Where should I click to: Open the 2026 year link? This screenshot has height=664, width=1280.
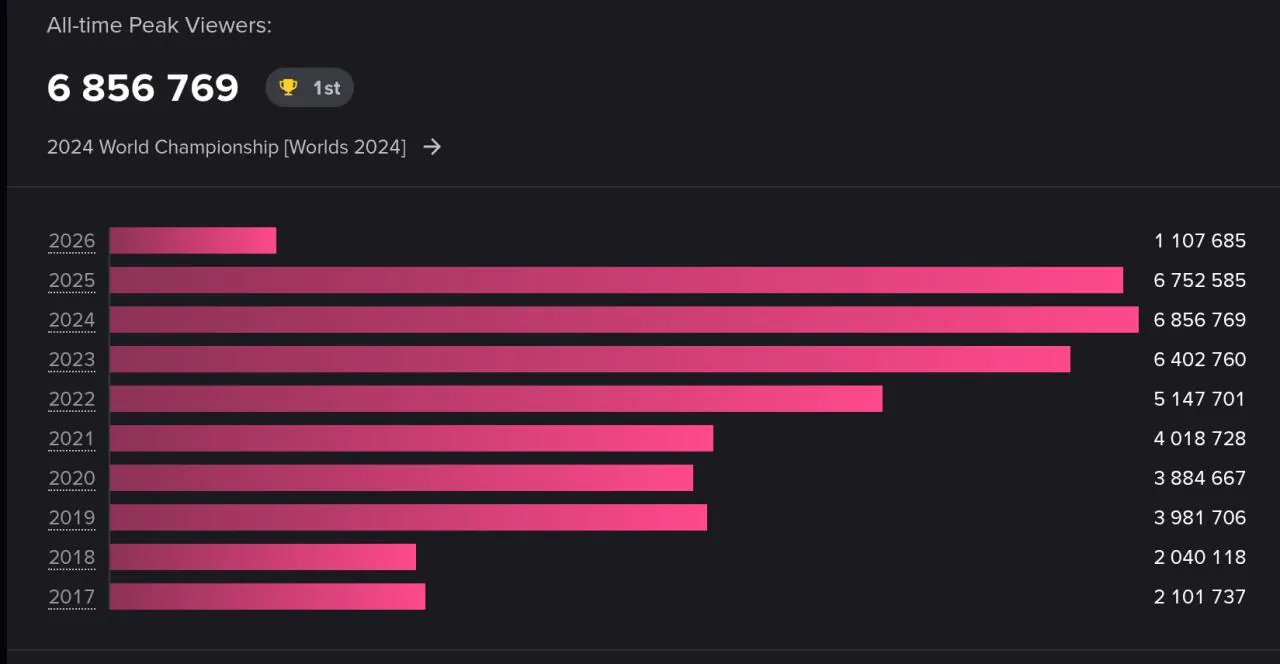point(72,241)
